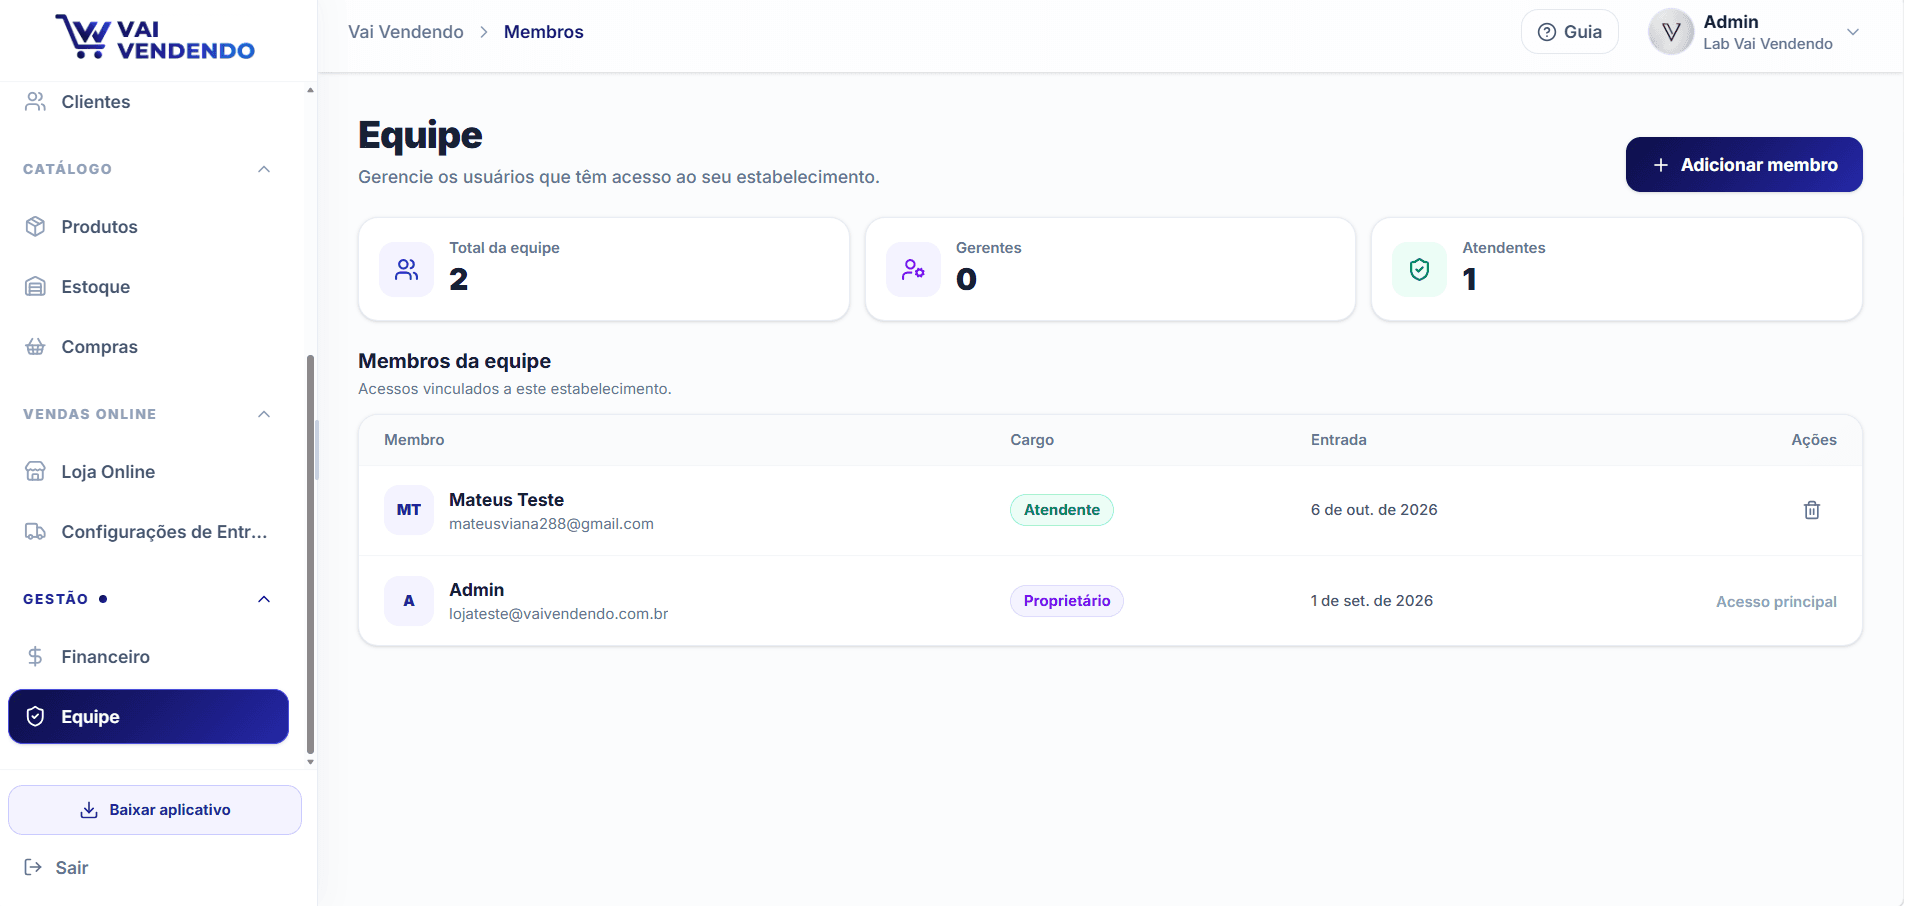The image size is (1906, 906).
Task: Click the Sair logout arrow icon
Action: (33, 867)
